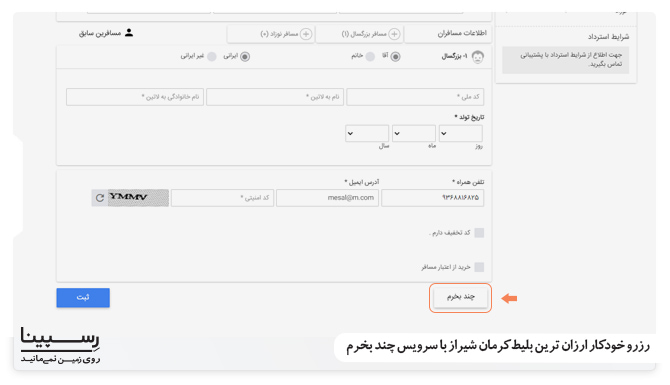
Task: Click the YMMV captcha image
Action: click(x=138, y=198)
